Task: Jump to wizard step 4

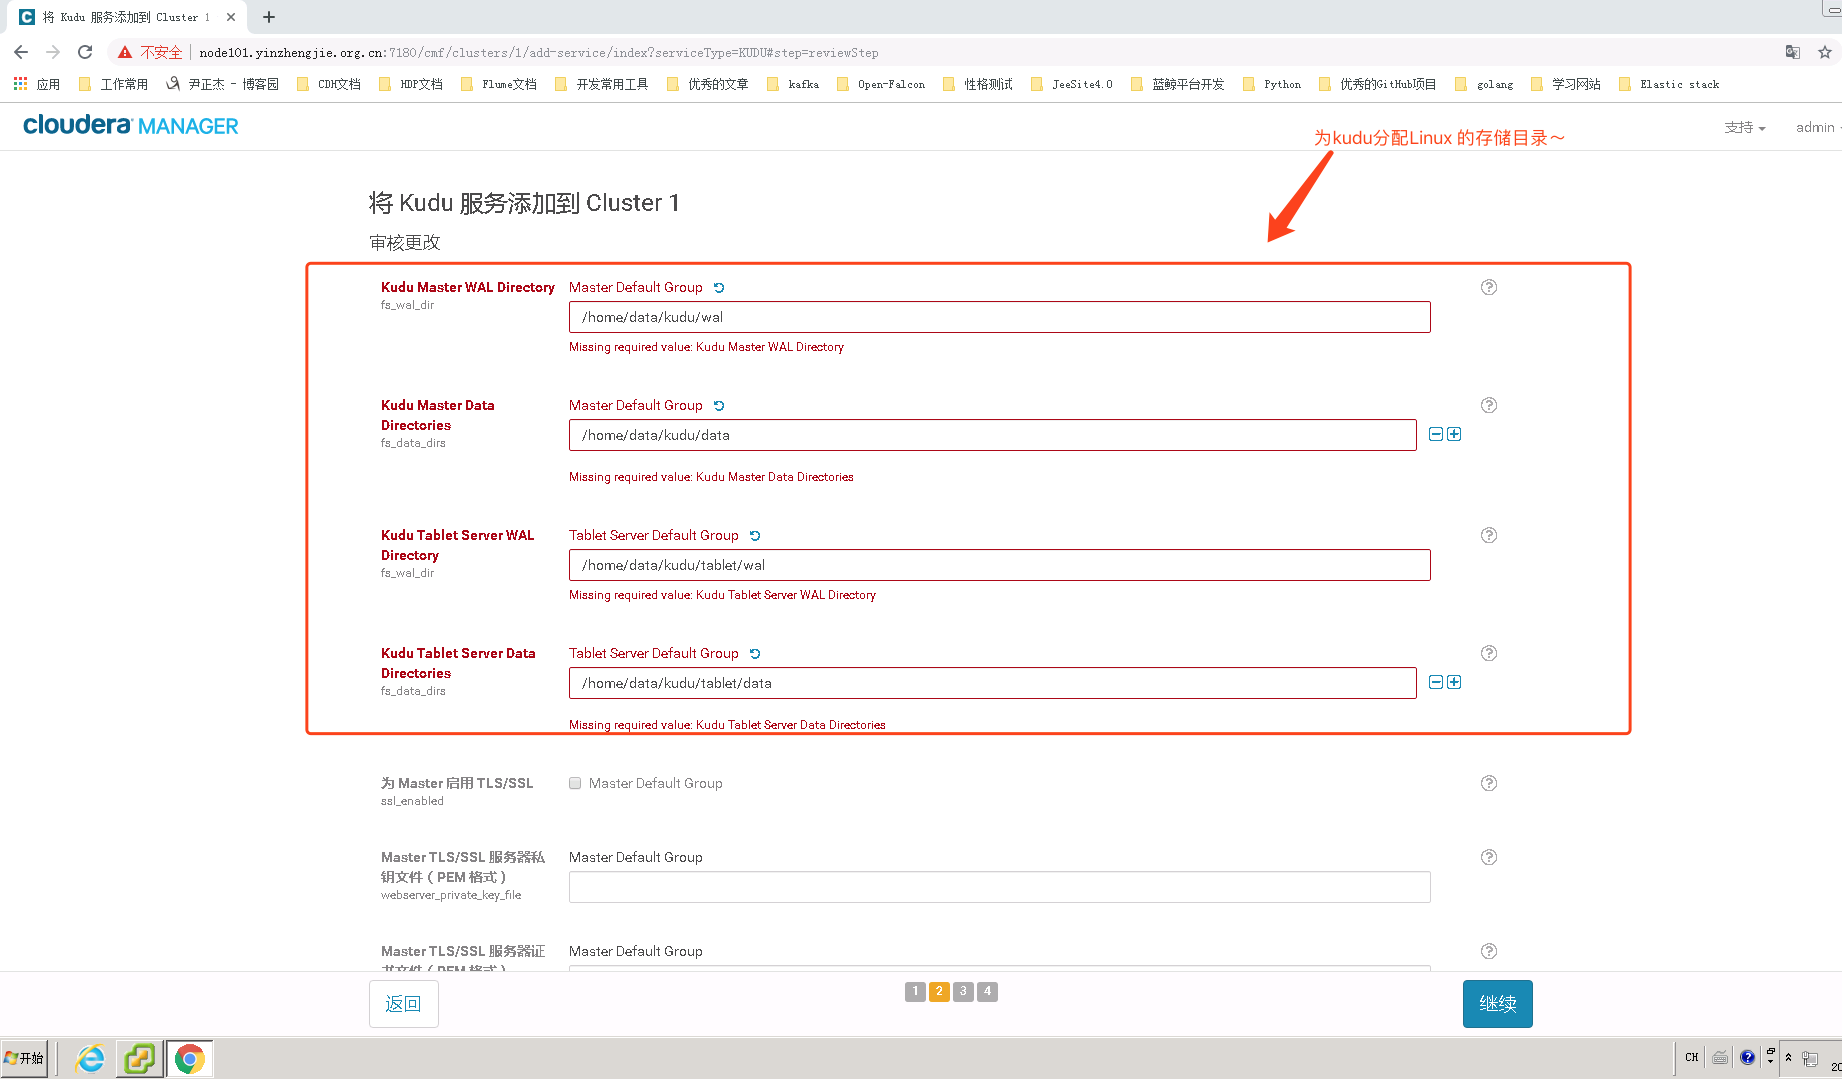Action: tap(987, 991)
